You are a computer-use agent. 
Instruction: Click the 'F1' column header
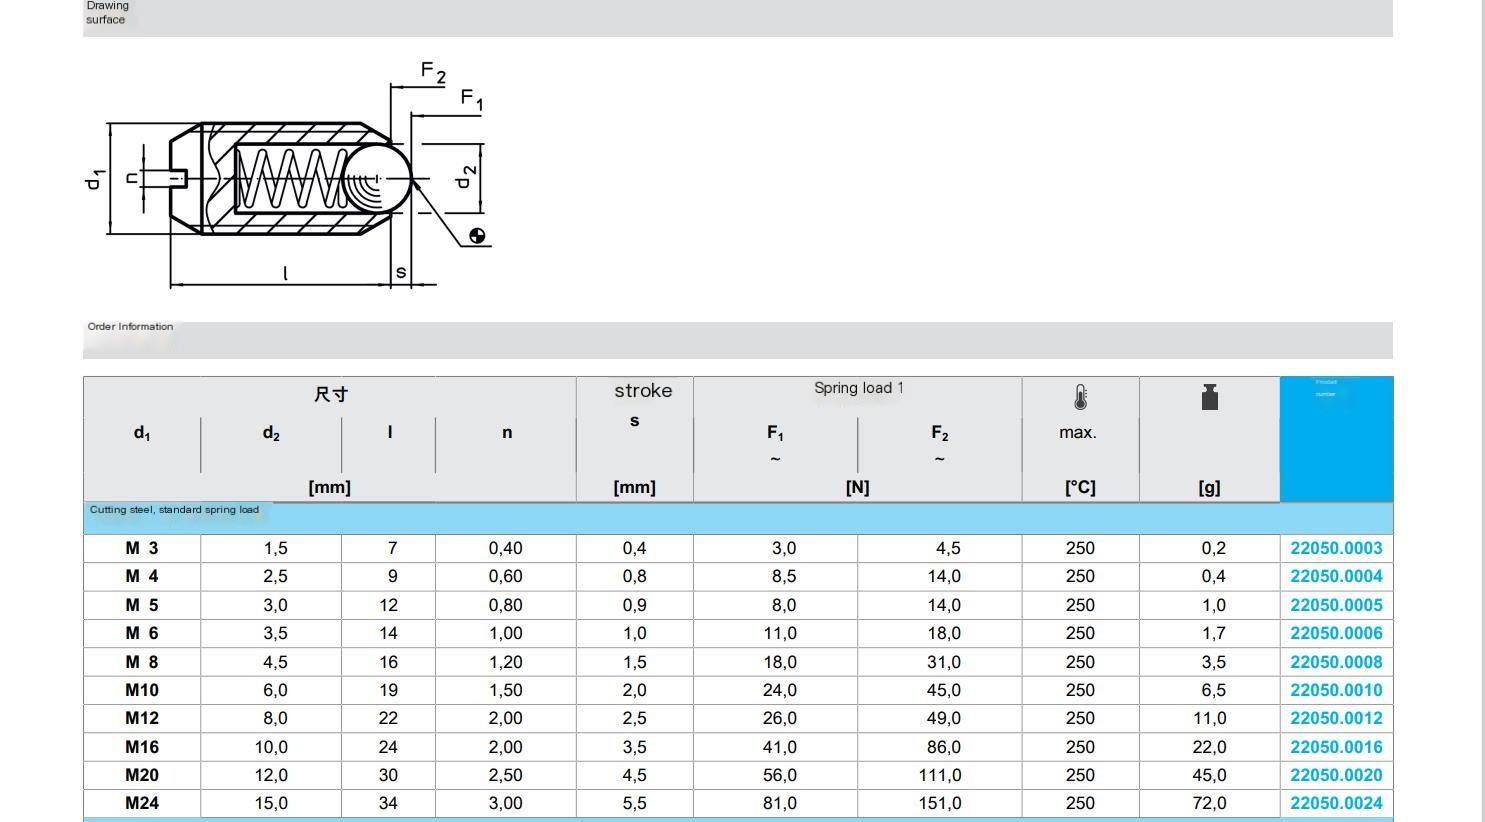coord(775,433)
